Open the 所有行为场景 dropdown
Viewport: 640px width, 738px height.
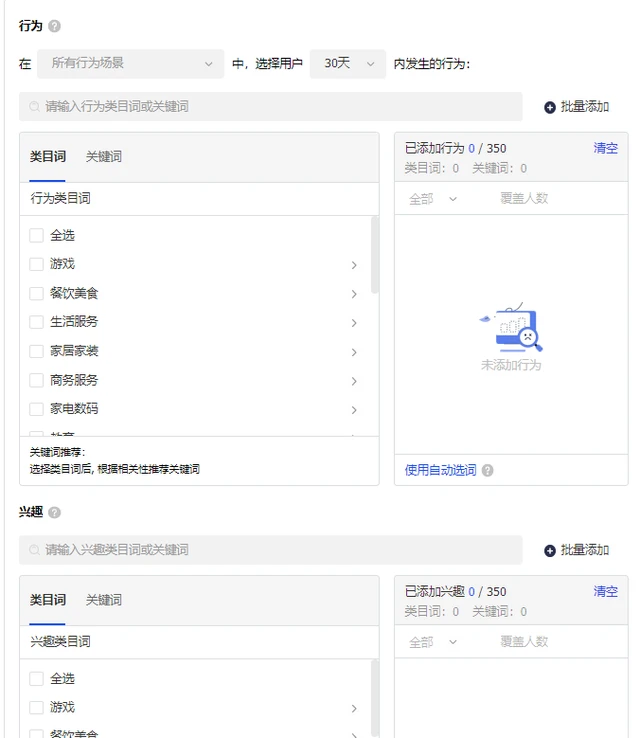(x=130, y=63)
